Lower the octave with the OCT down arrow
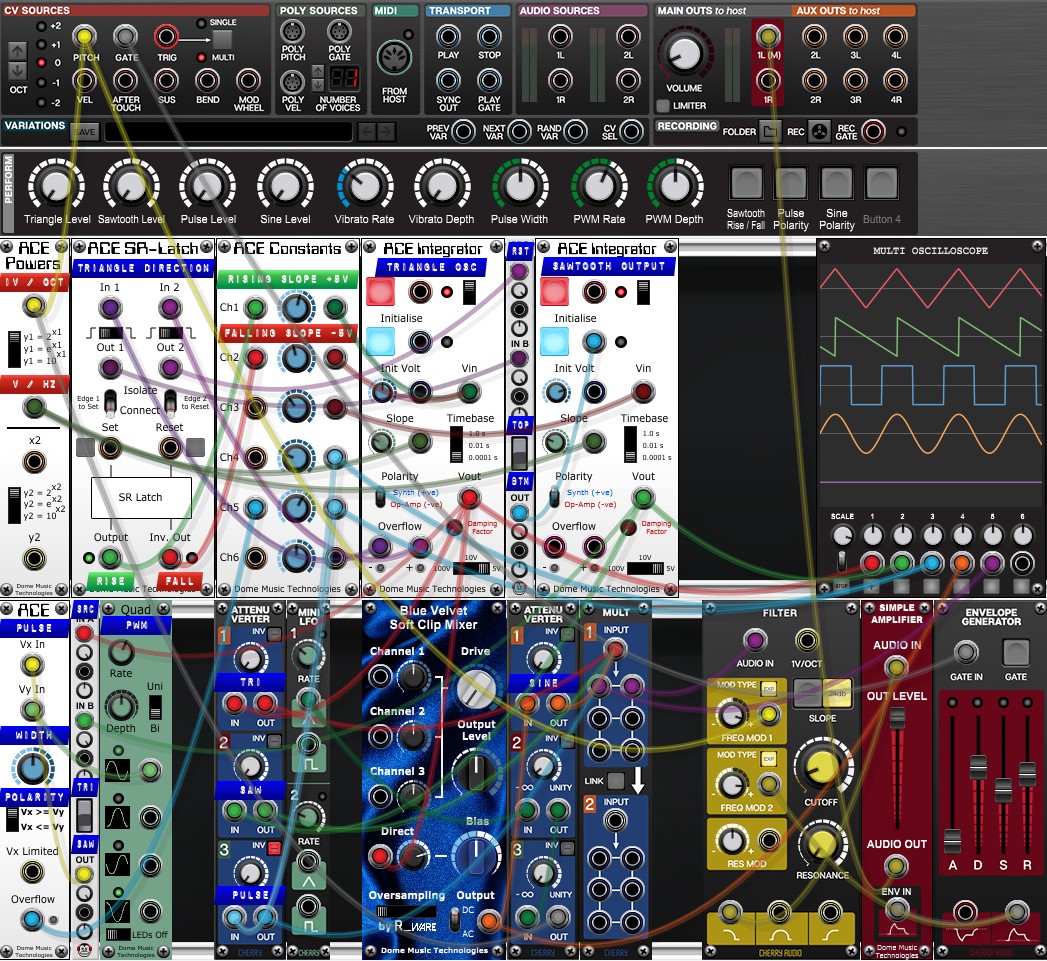 [17, 70]
